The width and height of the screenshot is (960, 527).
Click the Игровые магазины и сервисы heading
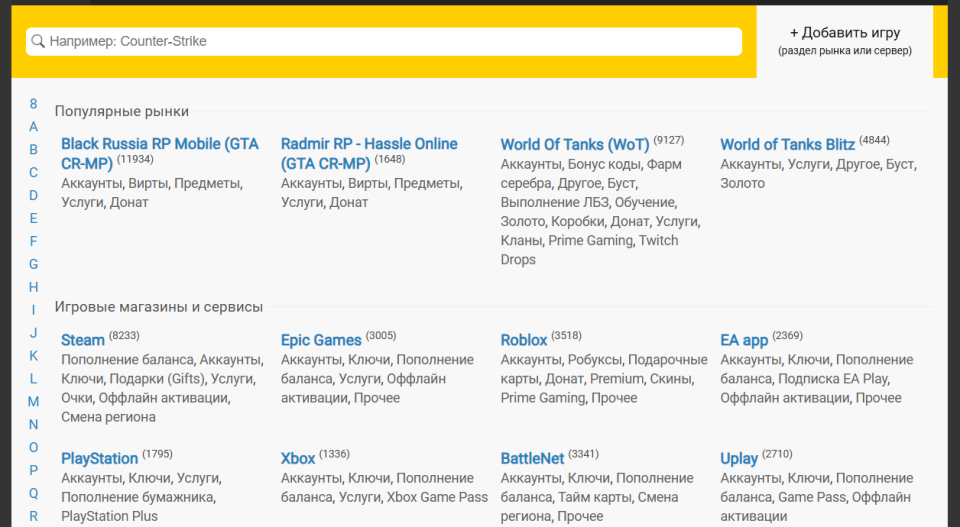[x=159, y=307]
